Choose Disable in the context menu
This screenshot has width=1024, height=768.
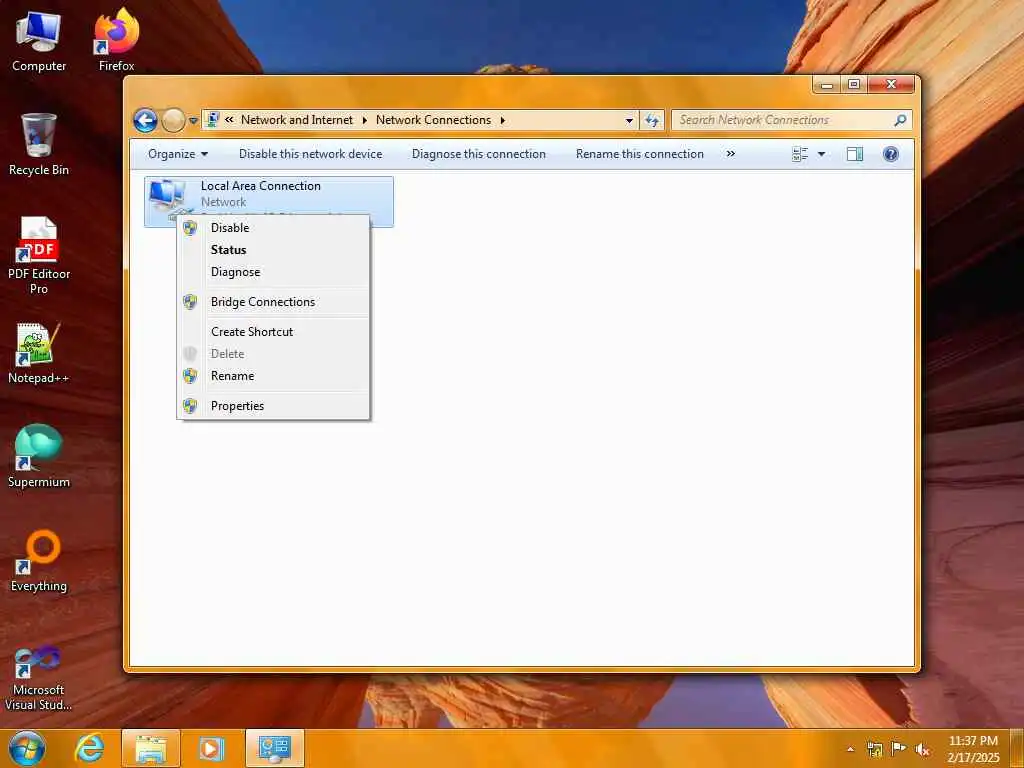pos(273,228)
